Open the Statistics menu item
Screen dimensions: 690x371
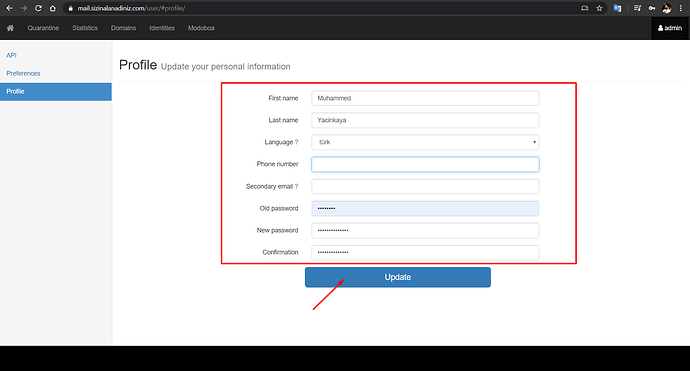[85, 28]
